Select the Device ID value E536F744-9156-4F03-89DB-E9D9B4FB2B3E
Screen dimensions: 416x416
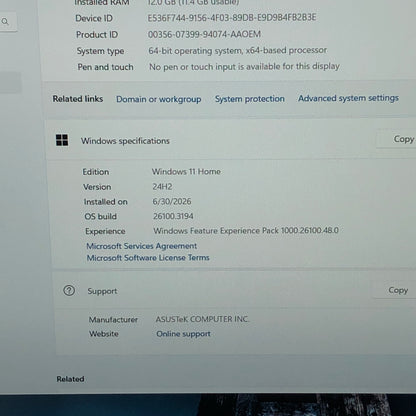click(232, 18)
